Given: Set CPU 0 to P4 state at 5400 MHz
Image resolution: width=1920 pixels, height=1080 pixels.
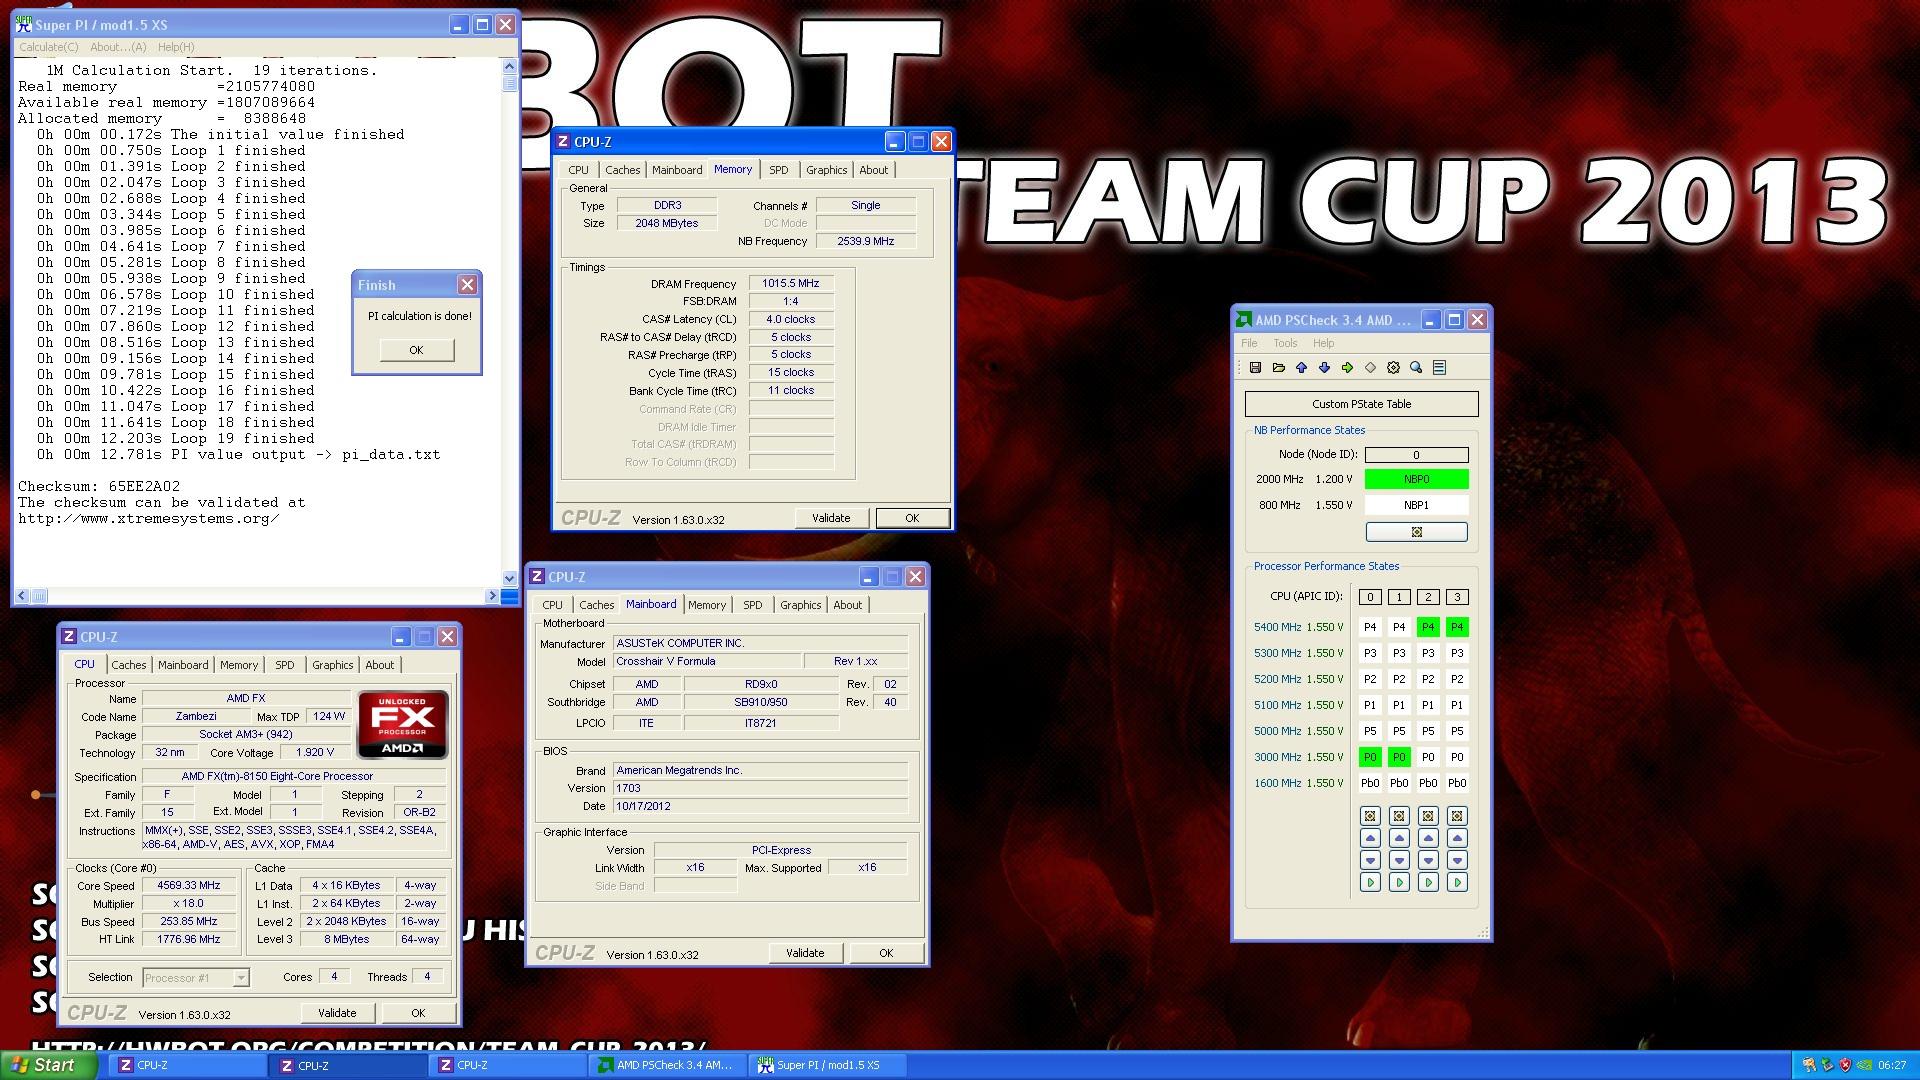Looking at the screenshot, I should [1370, 627].
